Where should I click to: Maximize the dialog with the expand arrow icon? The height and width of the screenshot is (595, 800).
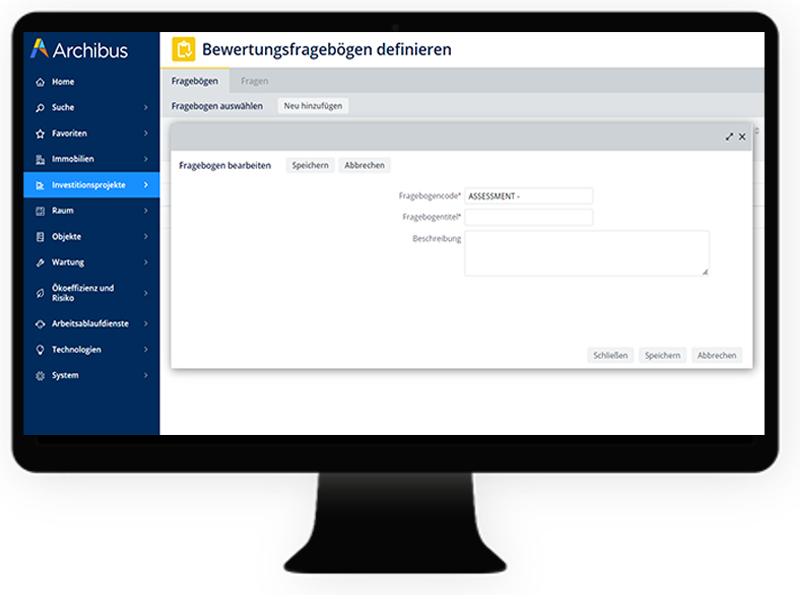point(729,137)
